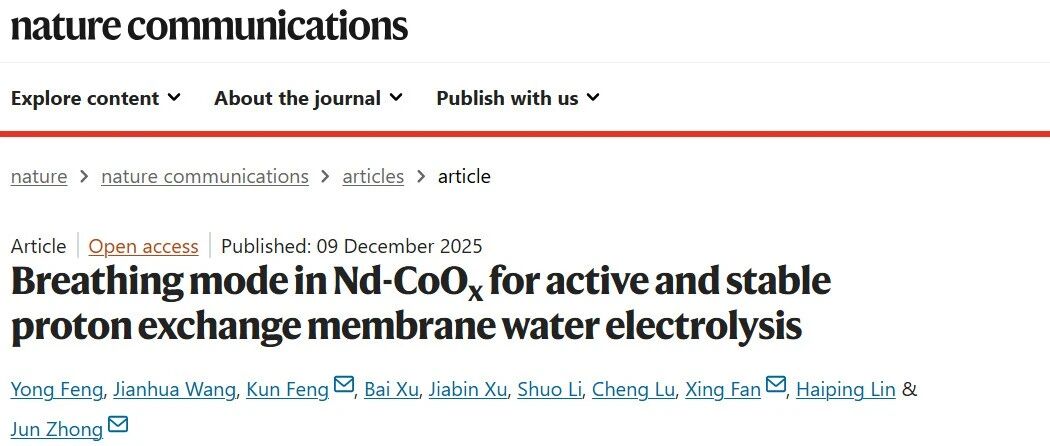Open the nature communications breadcrumb

(x=205, y=177)
